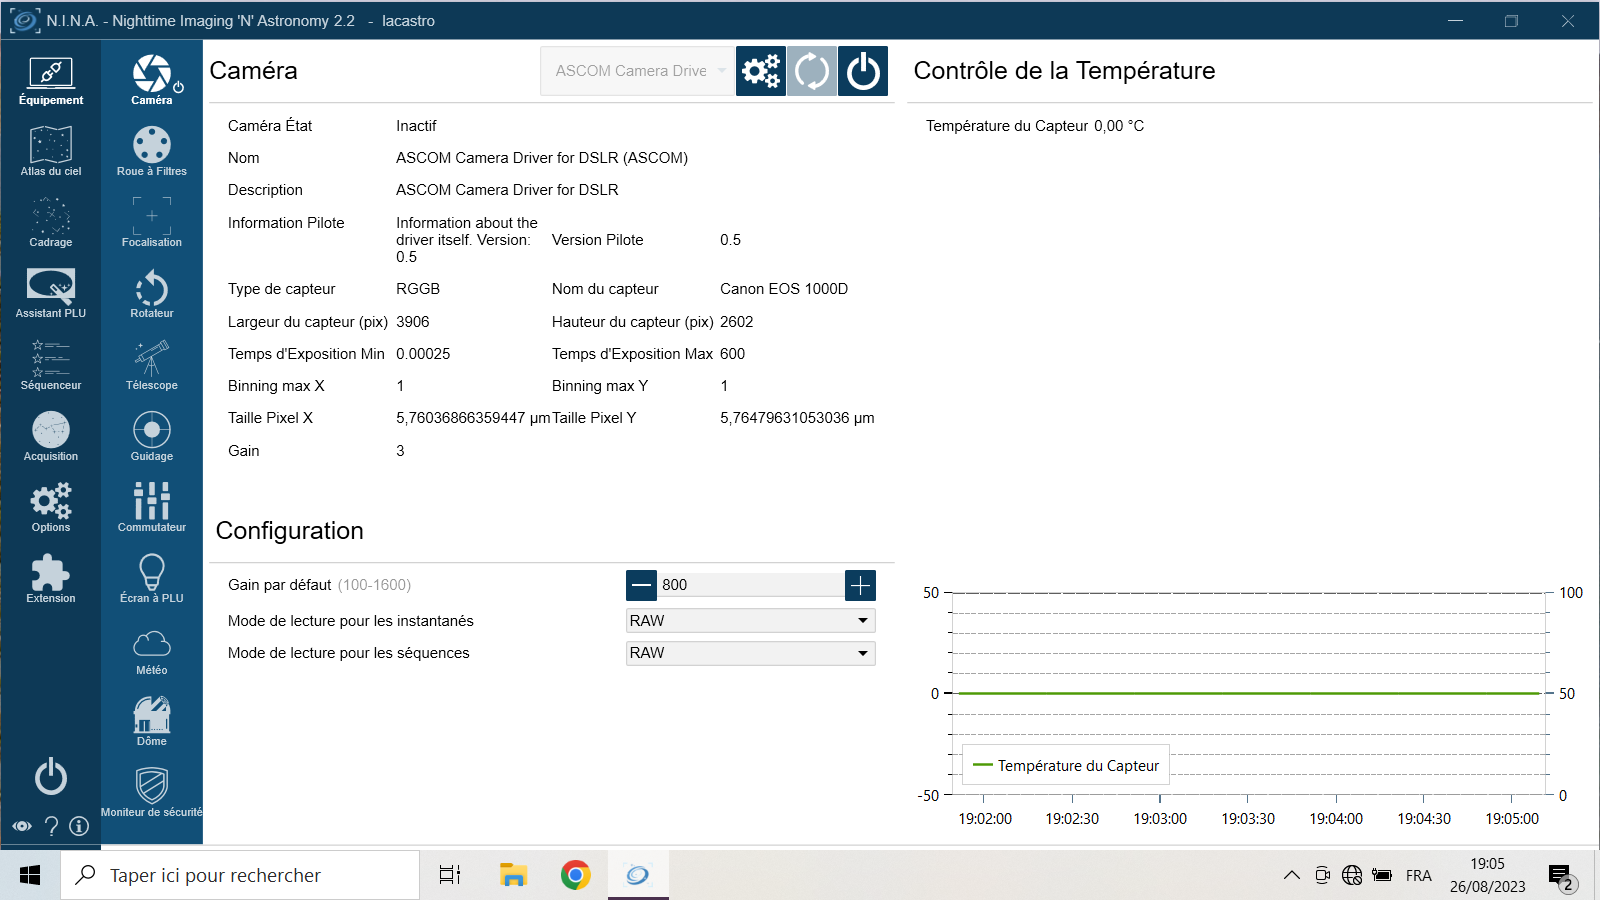Screen dimensions: 1600x900
Task: Click the default gain value field
Action: (751, 585)
